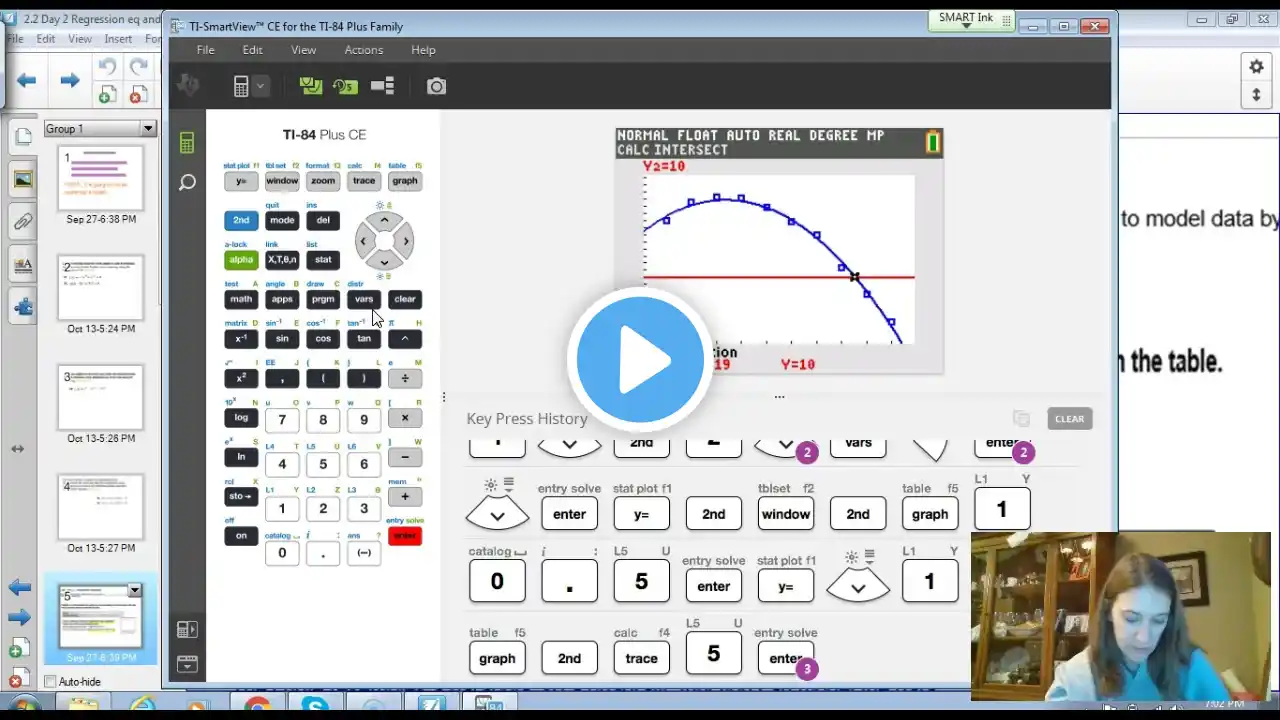Open the Attachments paperclip side tab
The image size is (1280, 720).
click(x=22, y=222)
